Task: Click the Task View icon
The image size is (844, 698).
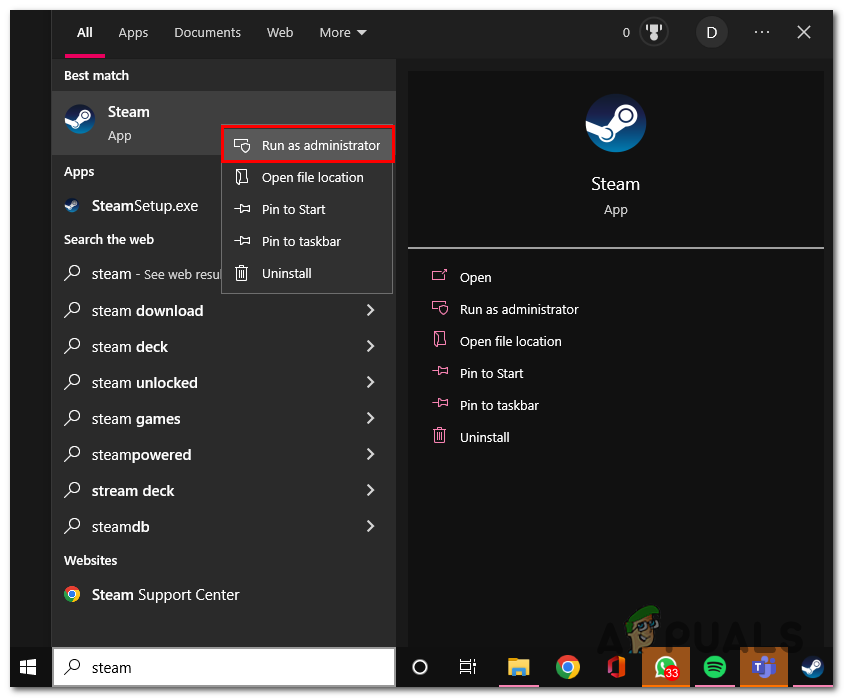Action: pyautogui.click(x=467, y=667)
